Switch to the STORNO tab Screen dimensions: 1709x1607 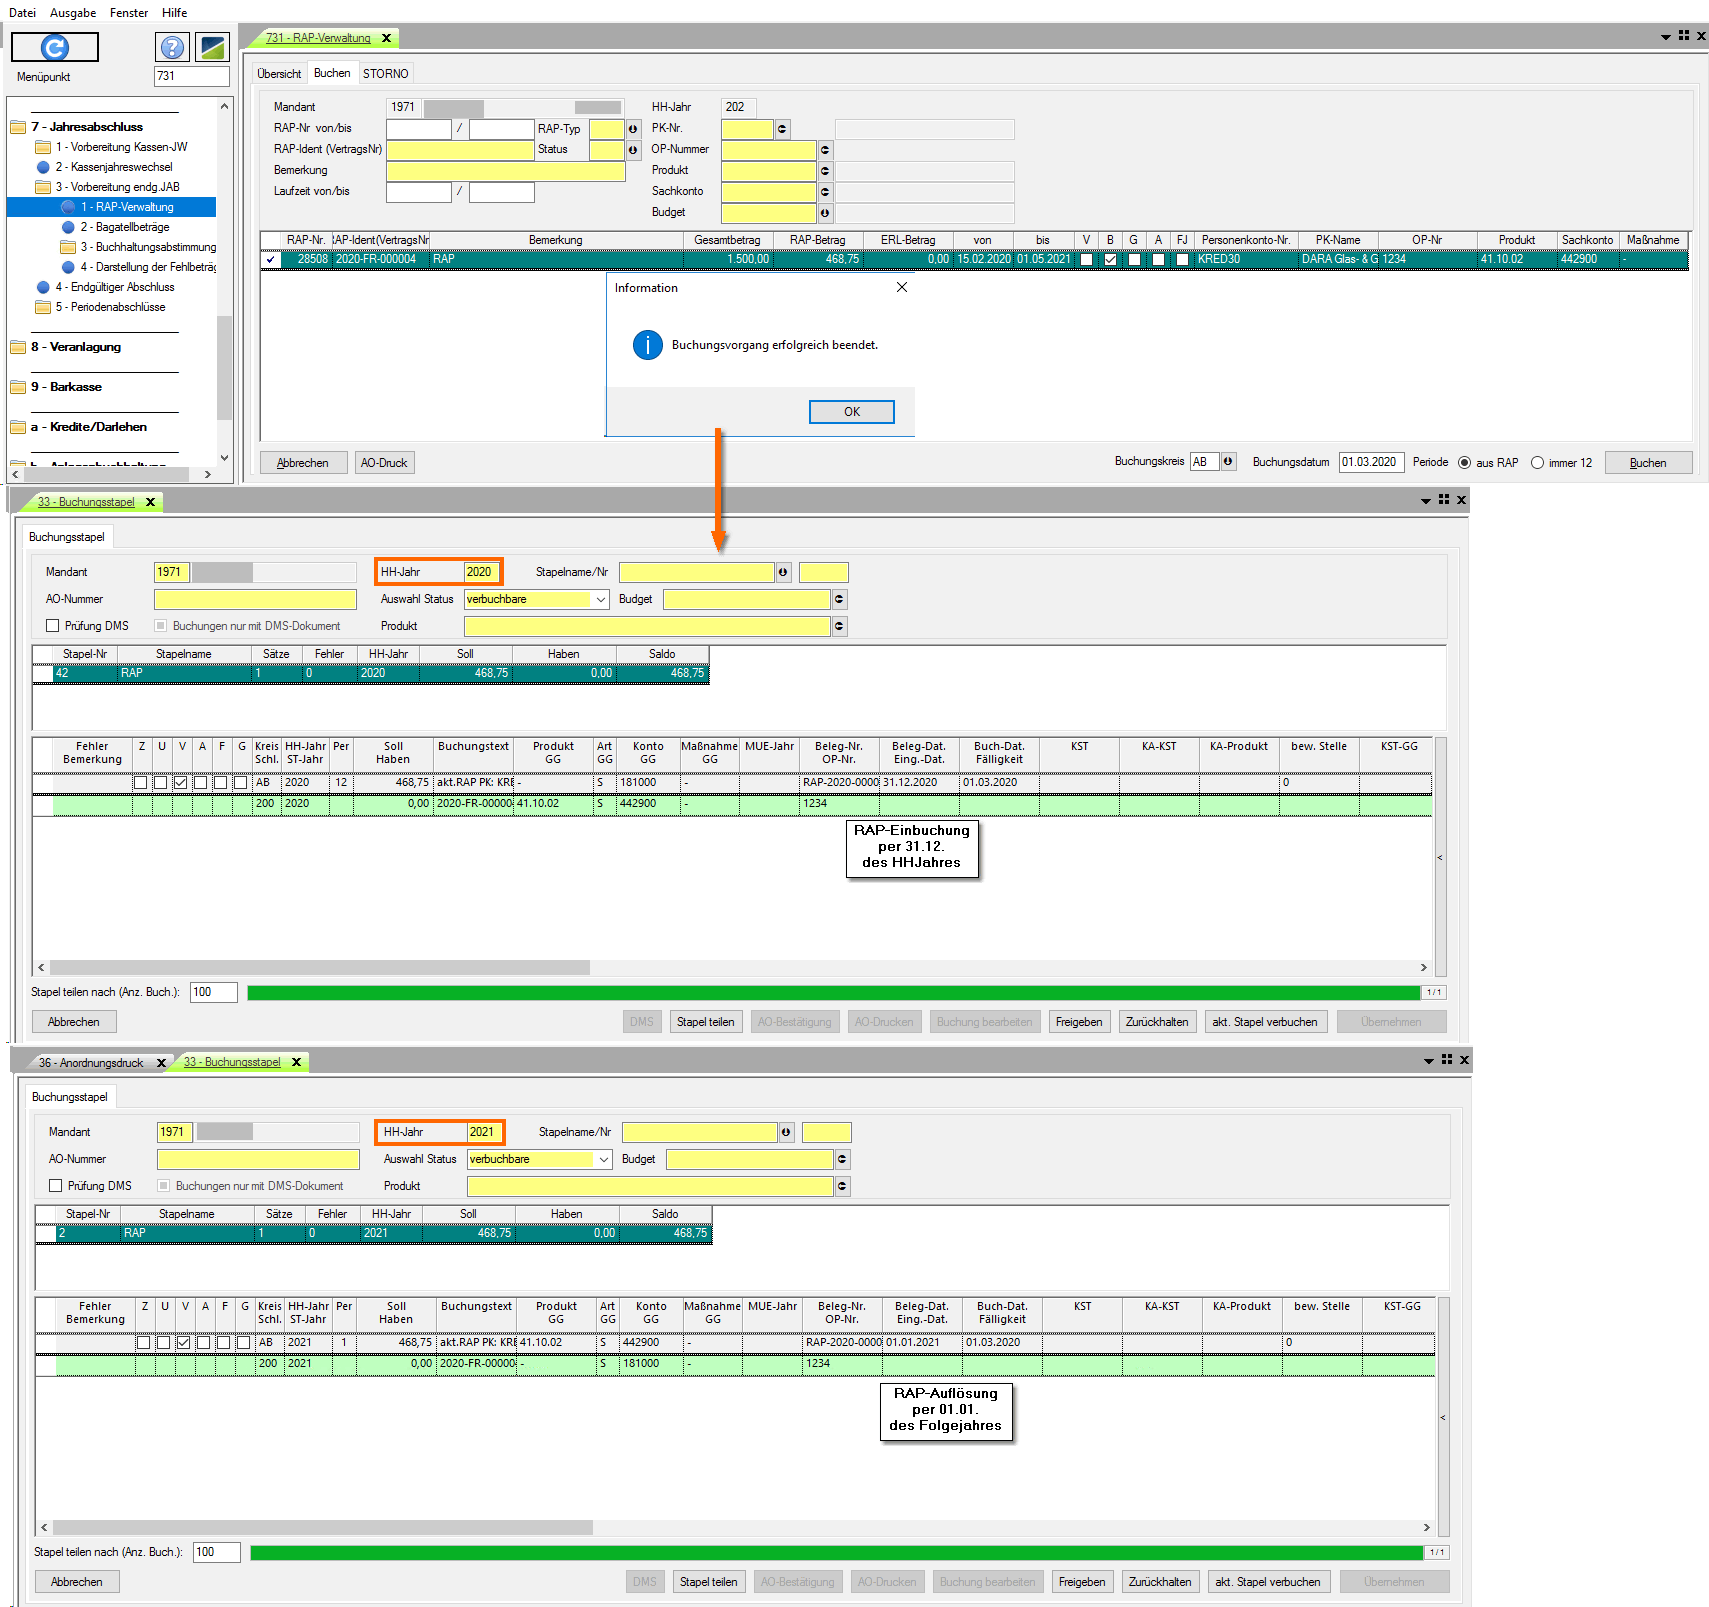pyautogui.click(x=385, y=74)
